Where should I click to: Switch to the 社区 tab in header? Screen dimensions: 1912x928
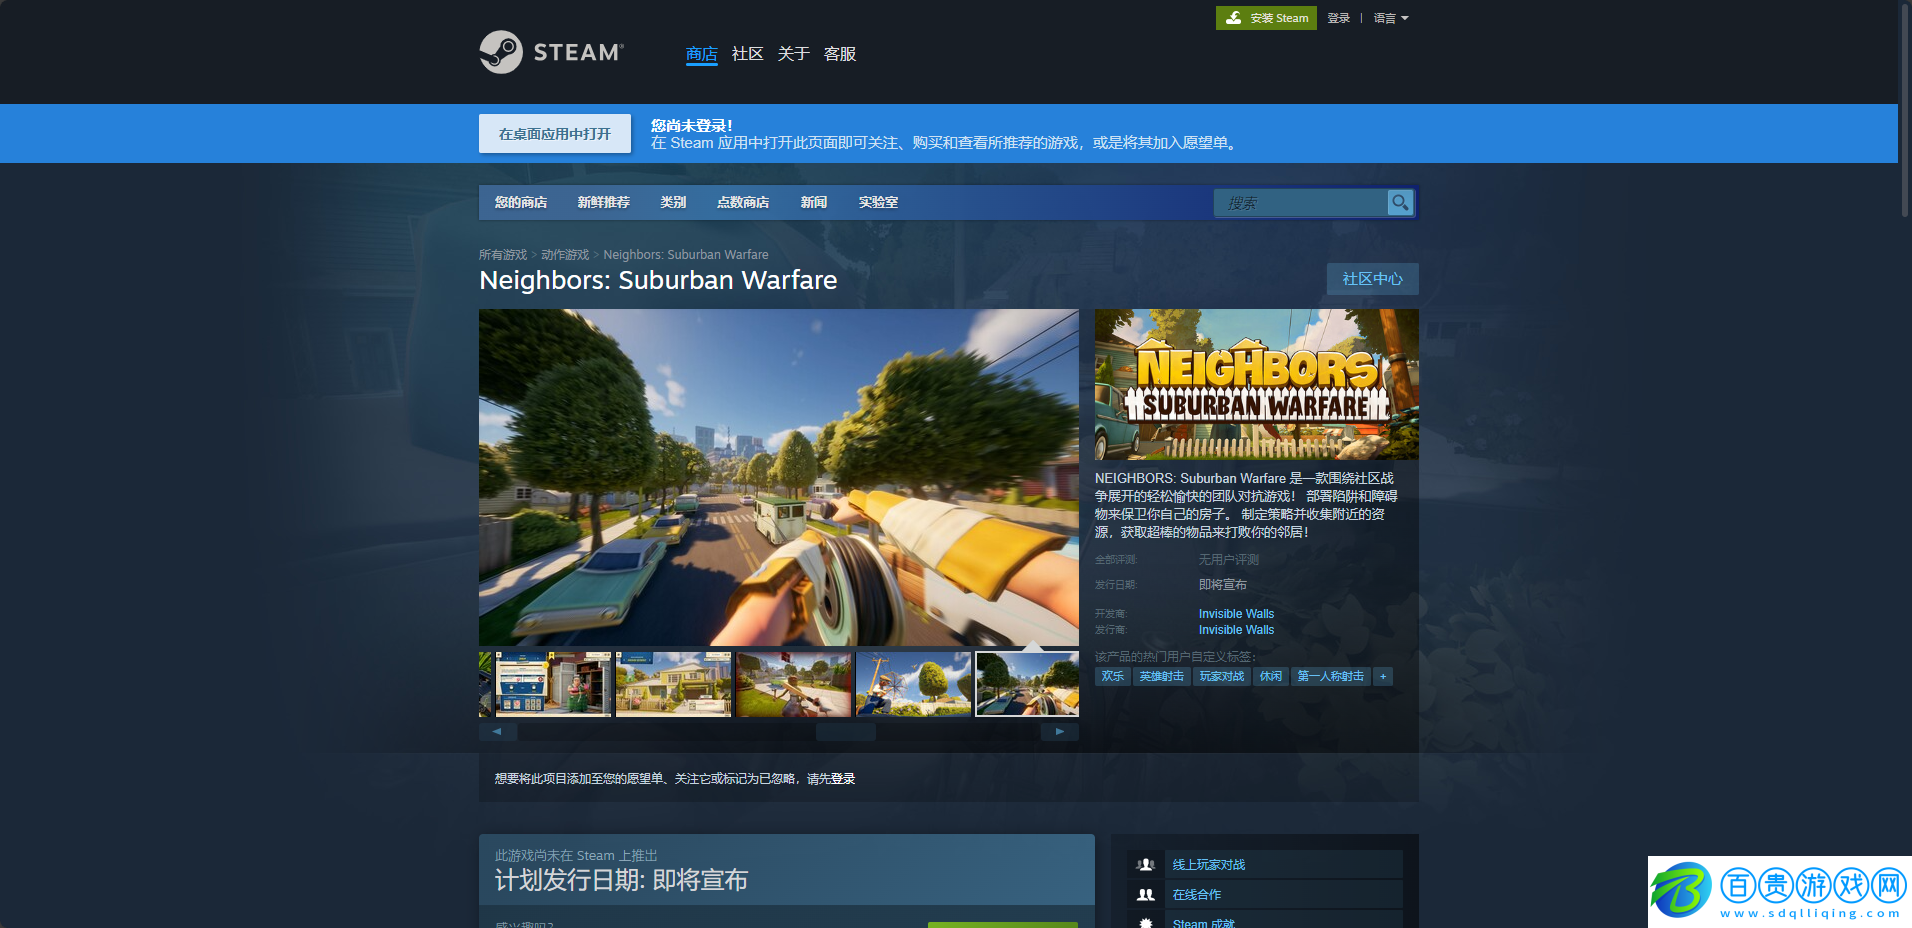(747, 54)
